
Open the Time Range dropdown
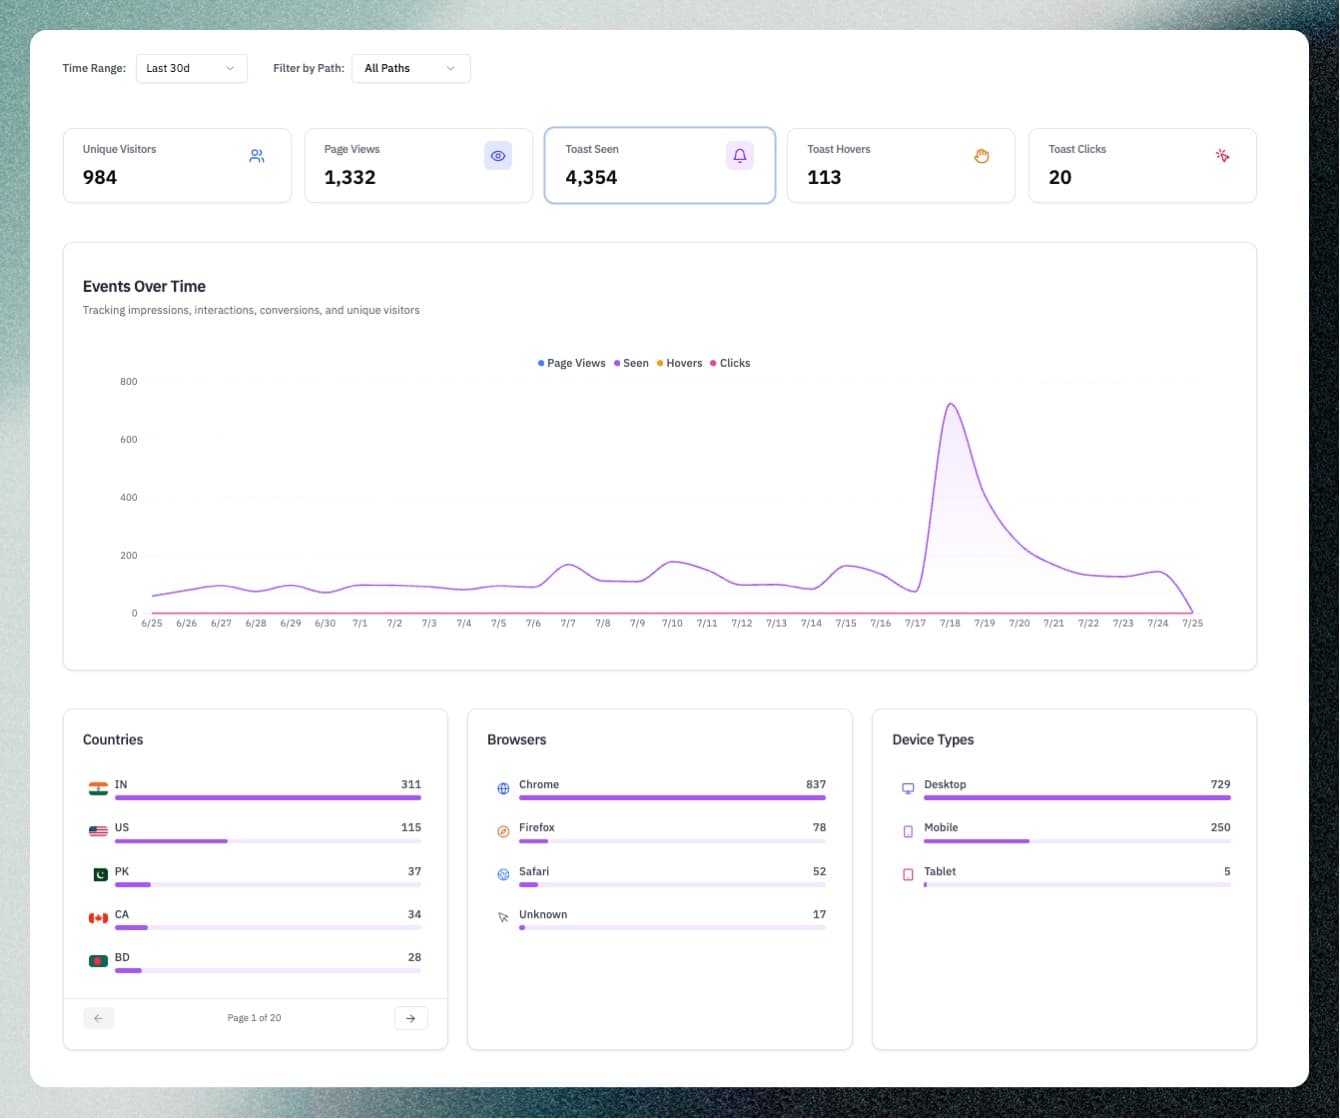click(191, 68)
